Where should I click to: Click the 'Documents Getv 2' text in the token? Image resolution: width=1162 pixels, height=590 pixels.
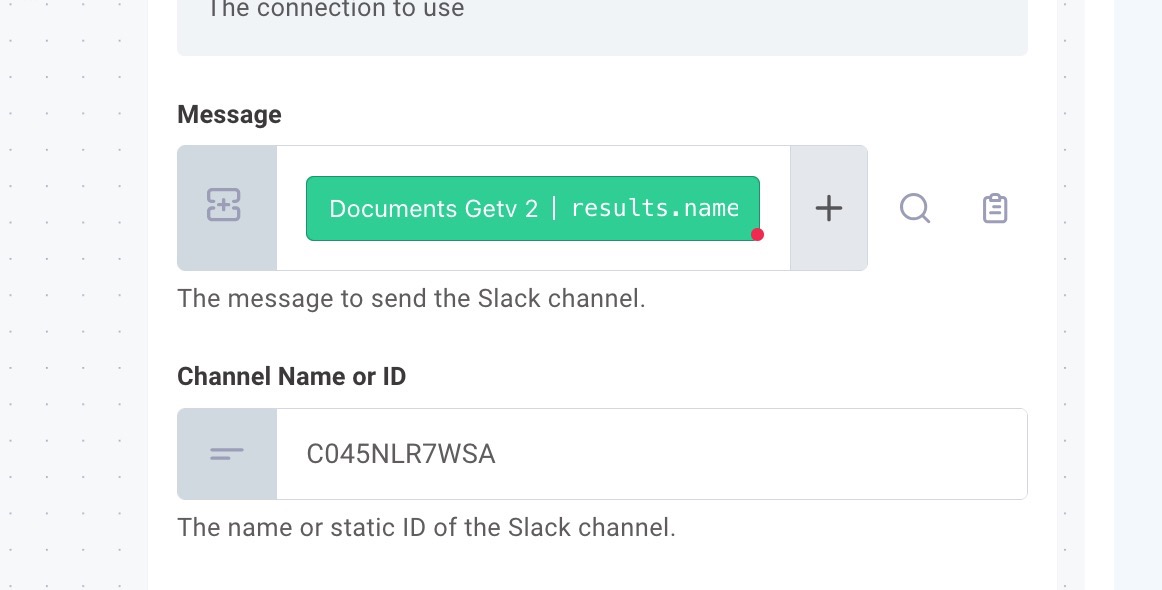pyautogui.click(x=434, y=209)
